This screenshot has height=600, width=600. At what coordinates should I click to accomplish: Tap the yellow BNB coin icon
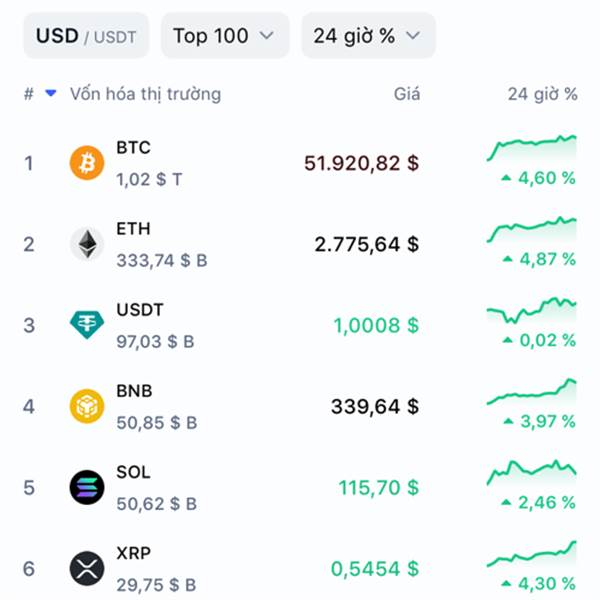tap(87, 406)
